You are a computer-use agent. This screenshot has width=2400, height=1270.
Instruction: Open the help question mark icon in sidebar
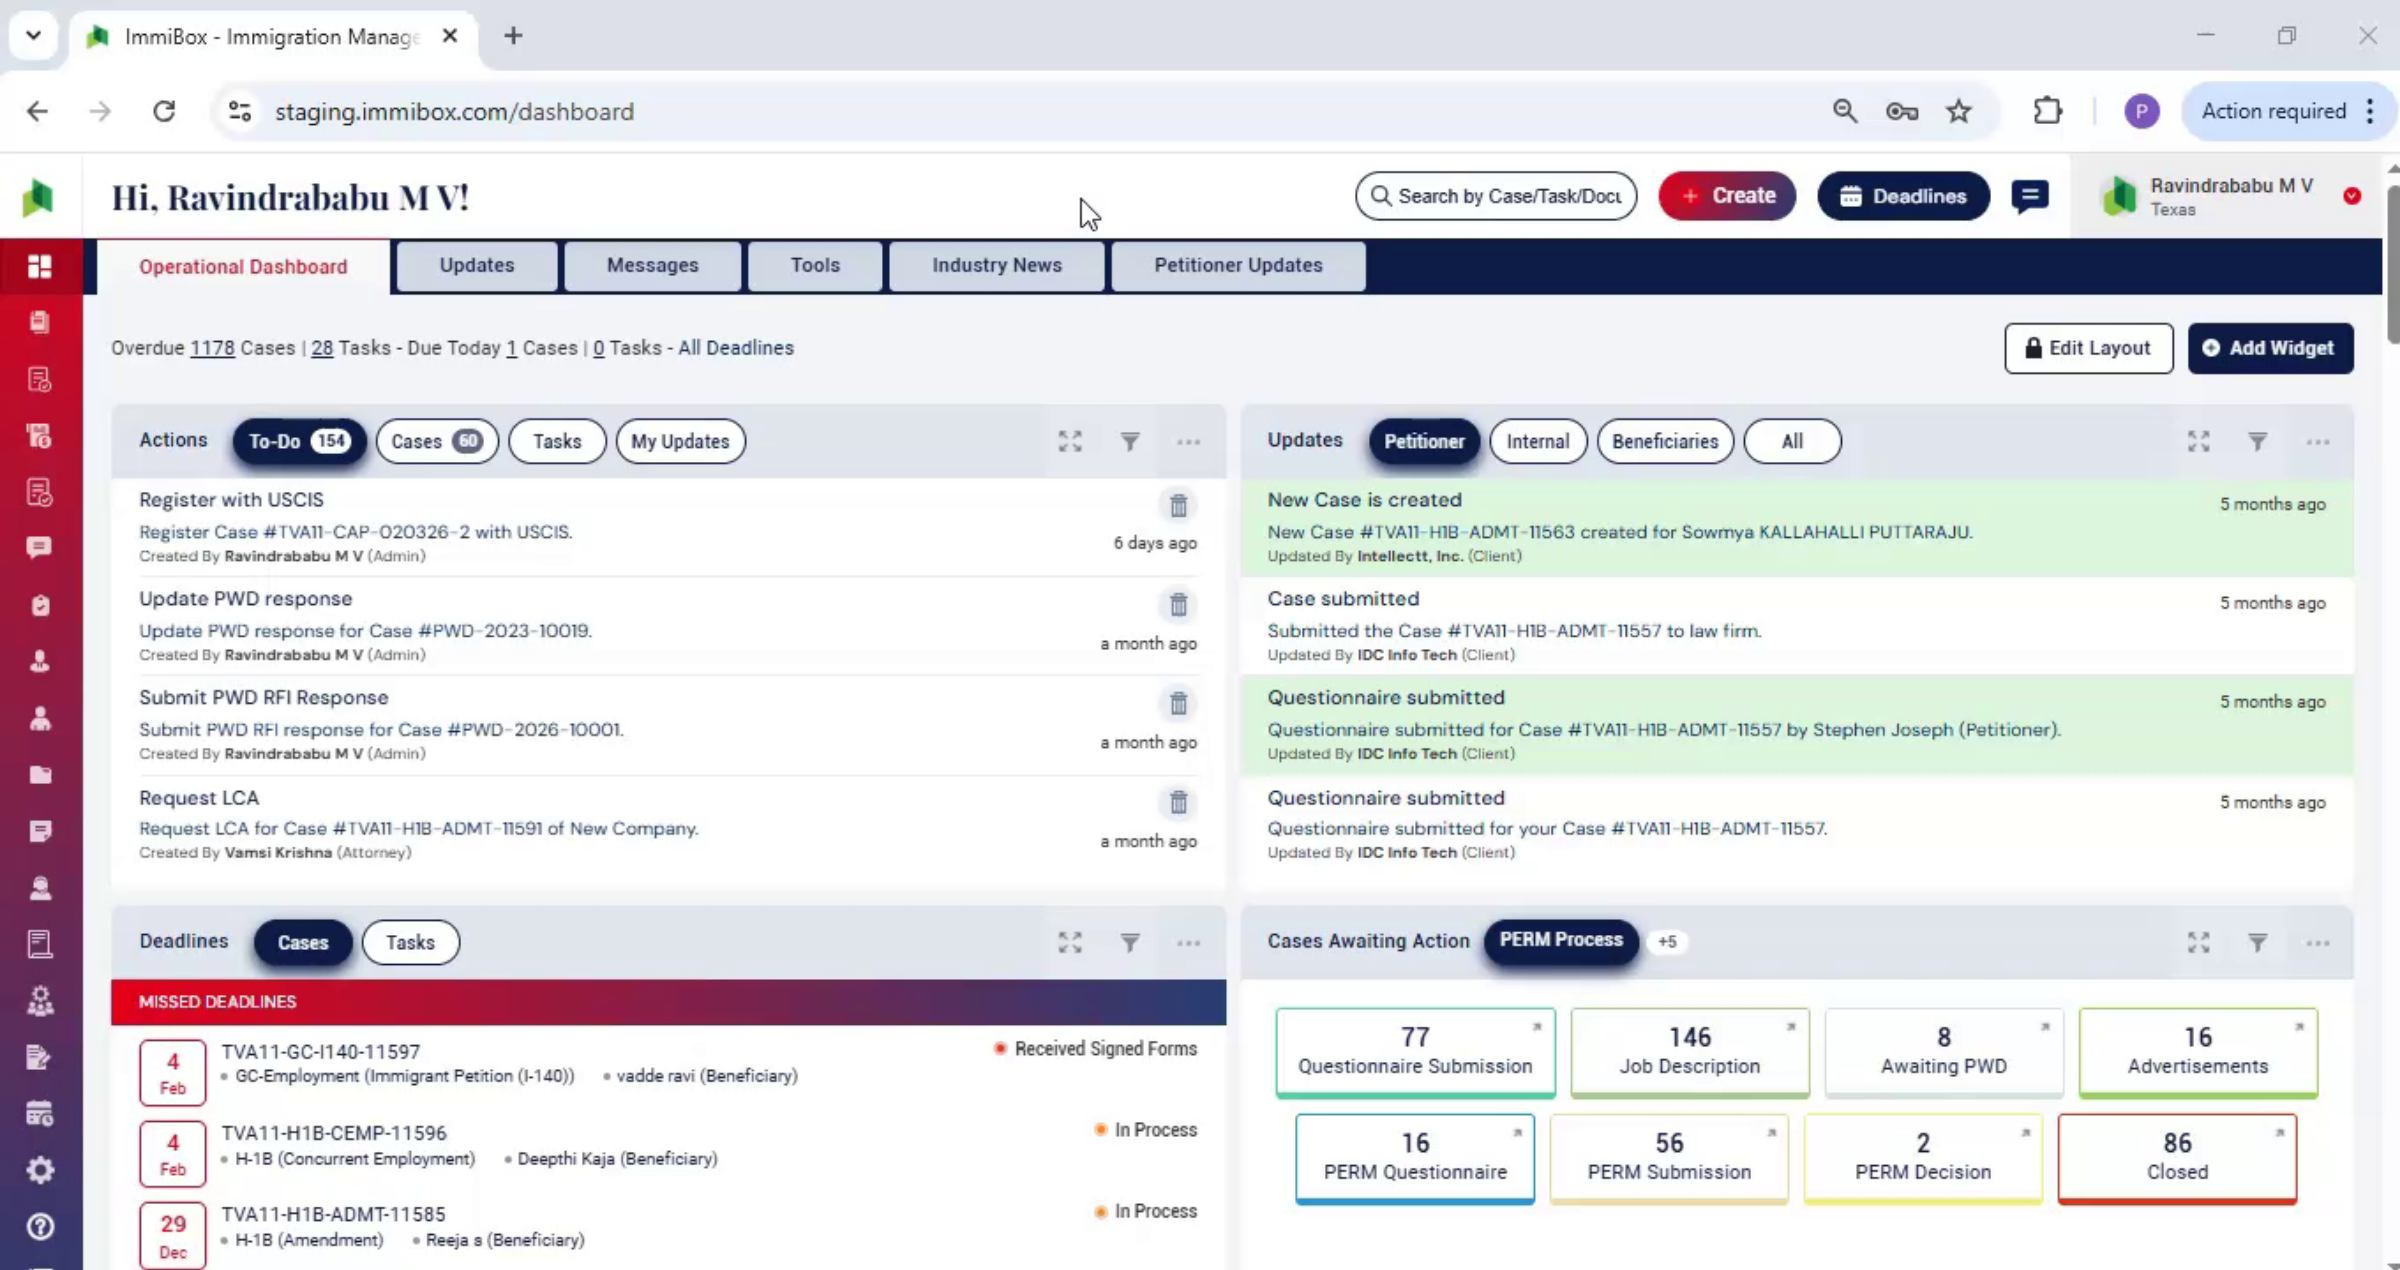pyautogui.click(x=40, y=1226)
